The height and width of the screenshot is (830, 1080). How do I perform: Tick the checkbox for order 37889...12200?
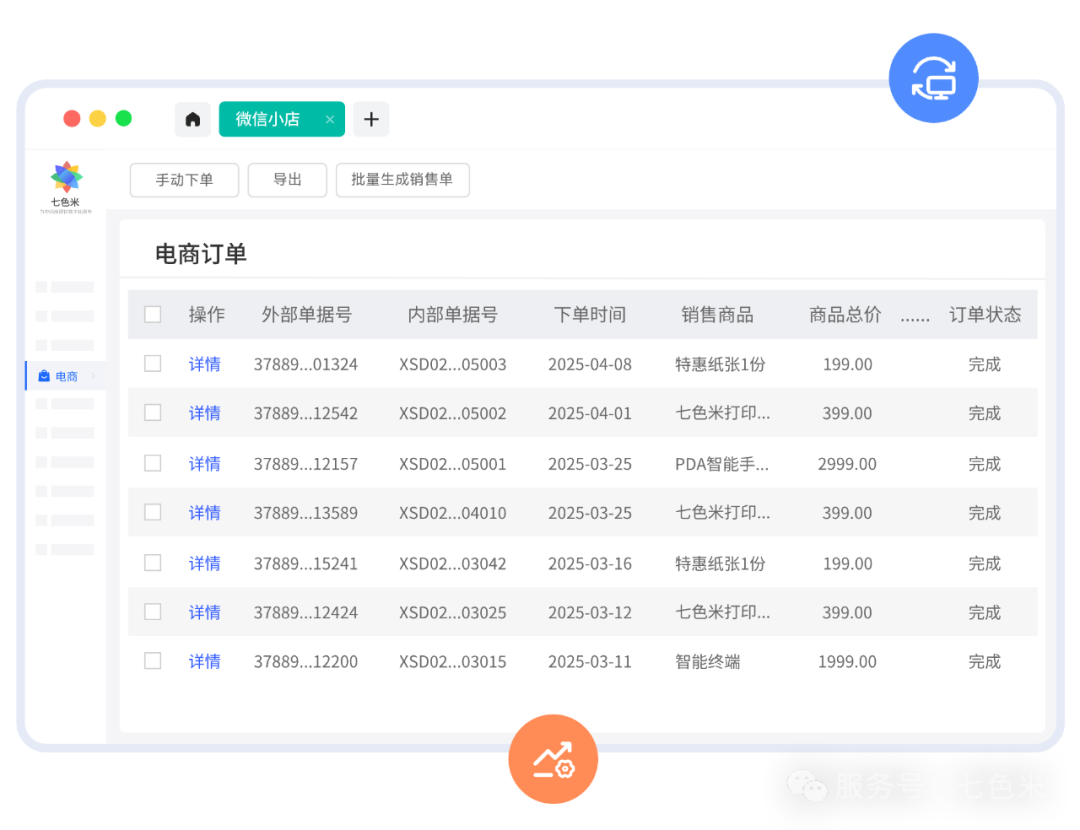point(153,661)
